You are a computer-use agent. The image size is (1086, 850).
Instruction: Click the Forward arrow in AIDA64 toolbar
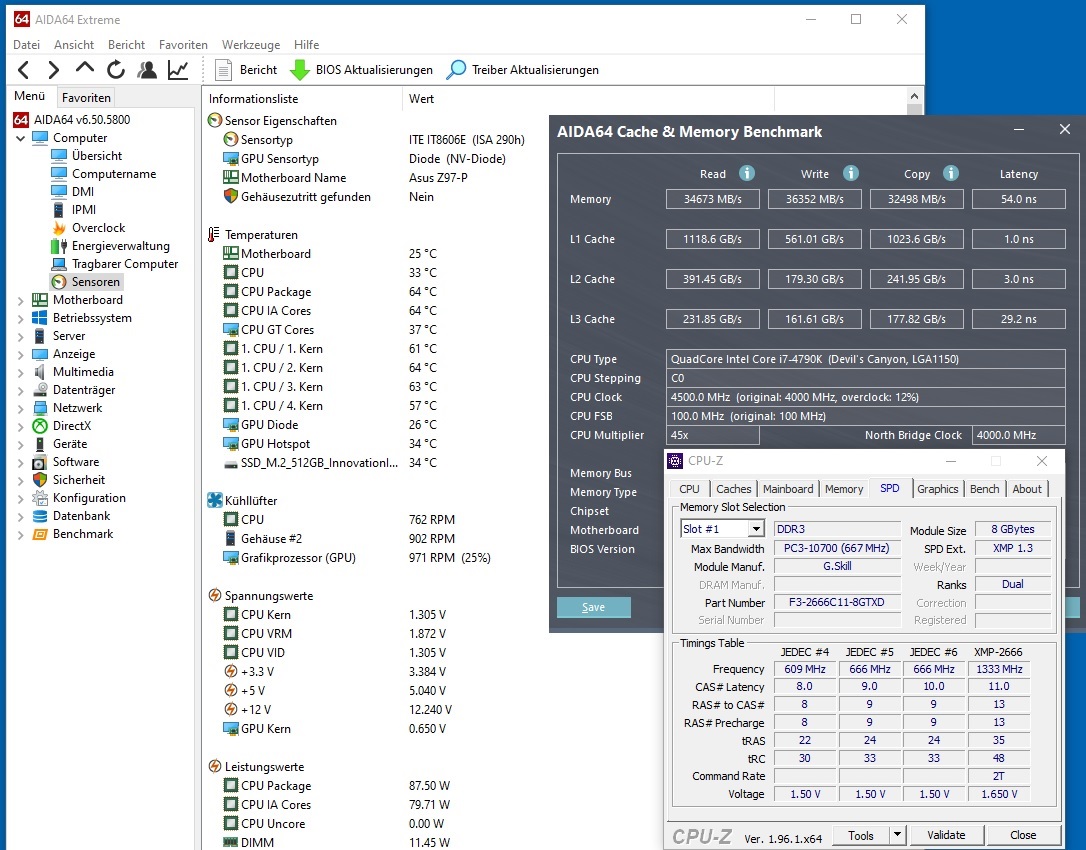(53, 70)
